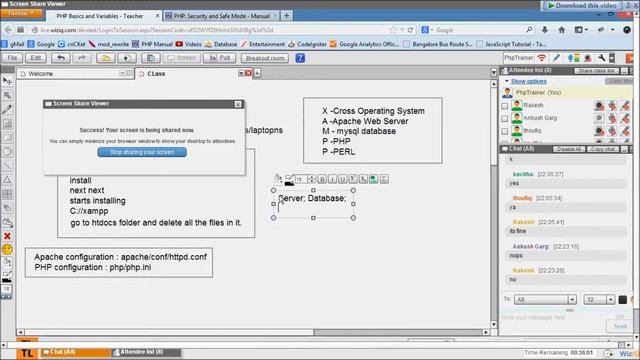Open the blue help question-mark icon
Image resolution: width=640 pixels, height=360 pixels.
point(300,58)
